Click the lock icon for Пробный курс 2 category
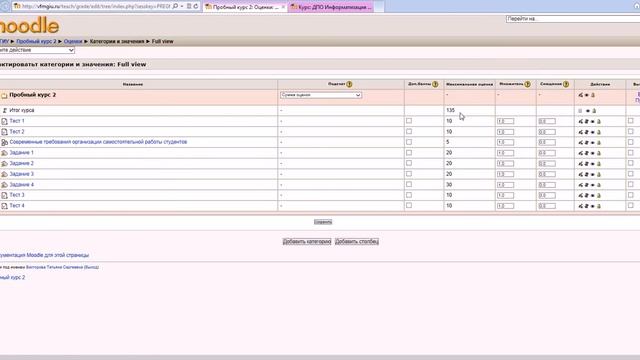Viewport: 640px width, 360px height. pyautogui.click(x=593, y=95)
